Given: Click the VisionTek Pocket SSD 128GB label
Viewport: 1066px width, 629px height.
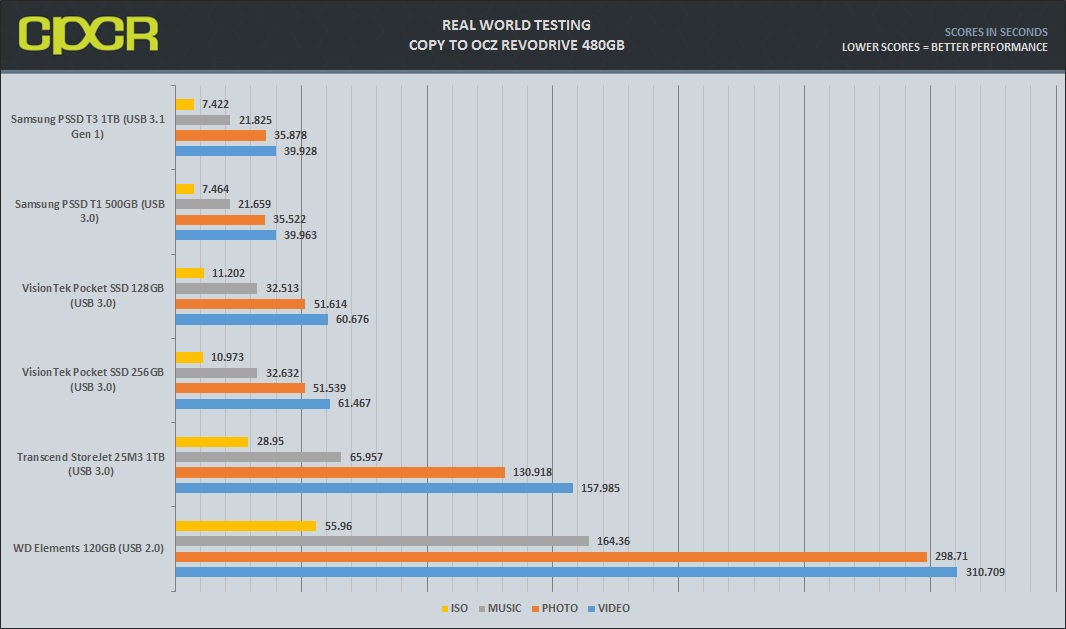Looking at the screenshot, I should click(x=93, y=295).
